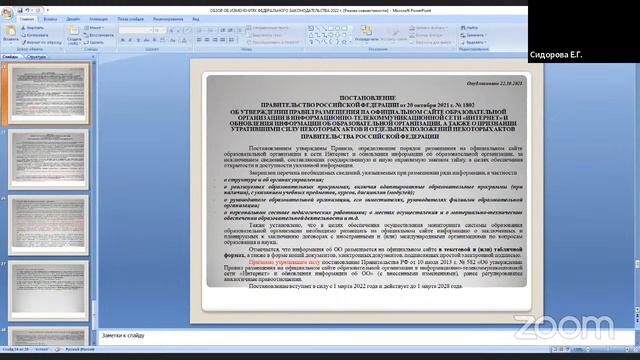
Task: Open the round Office button menu
Action: click(7, 13)
